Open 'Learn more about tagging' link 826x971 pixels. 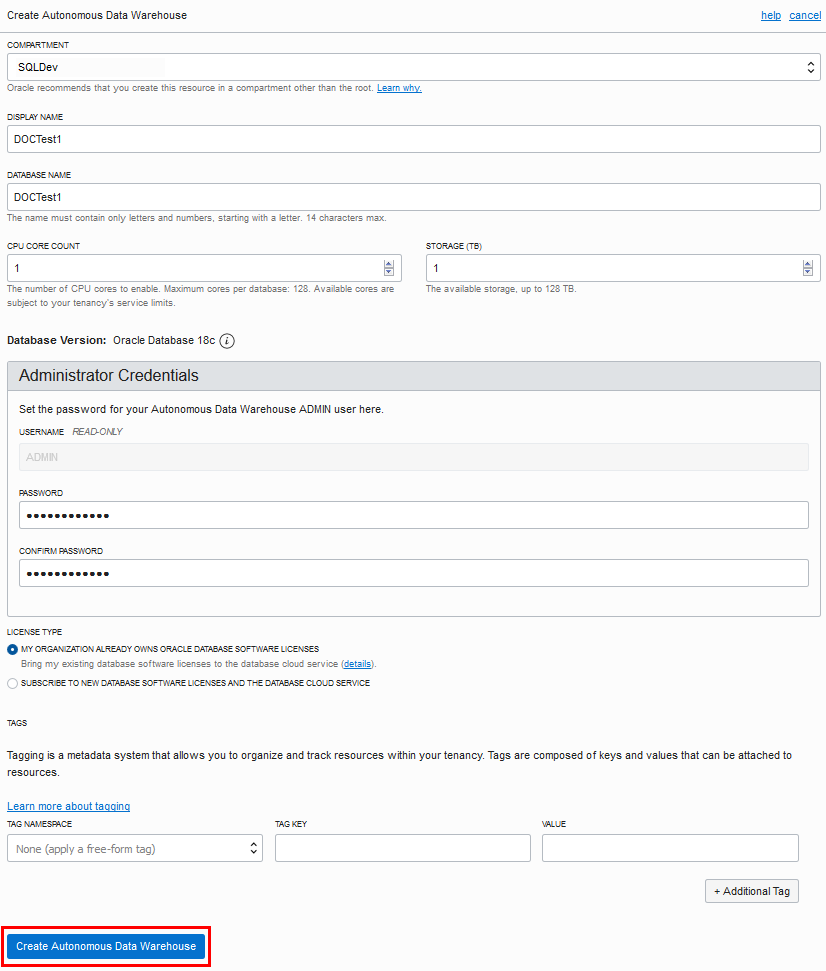(x=68, y=806)
